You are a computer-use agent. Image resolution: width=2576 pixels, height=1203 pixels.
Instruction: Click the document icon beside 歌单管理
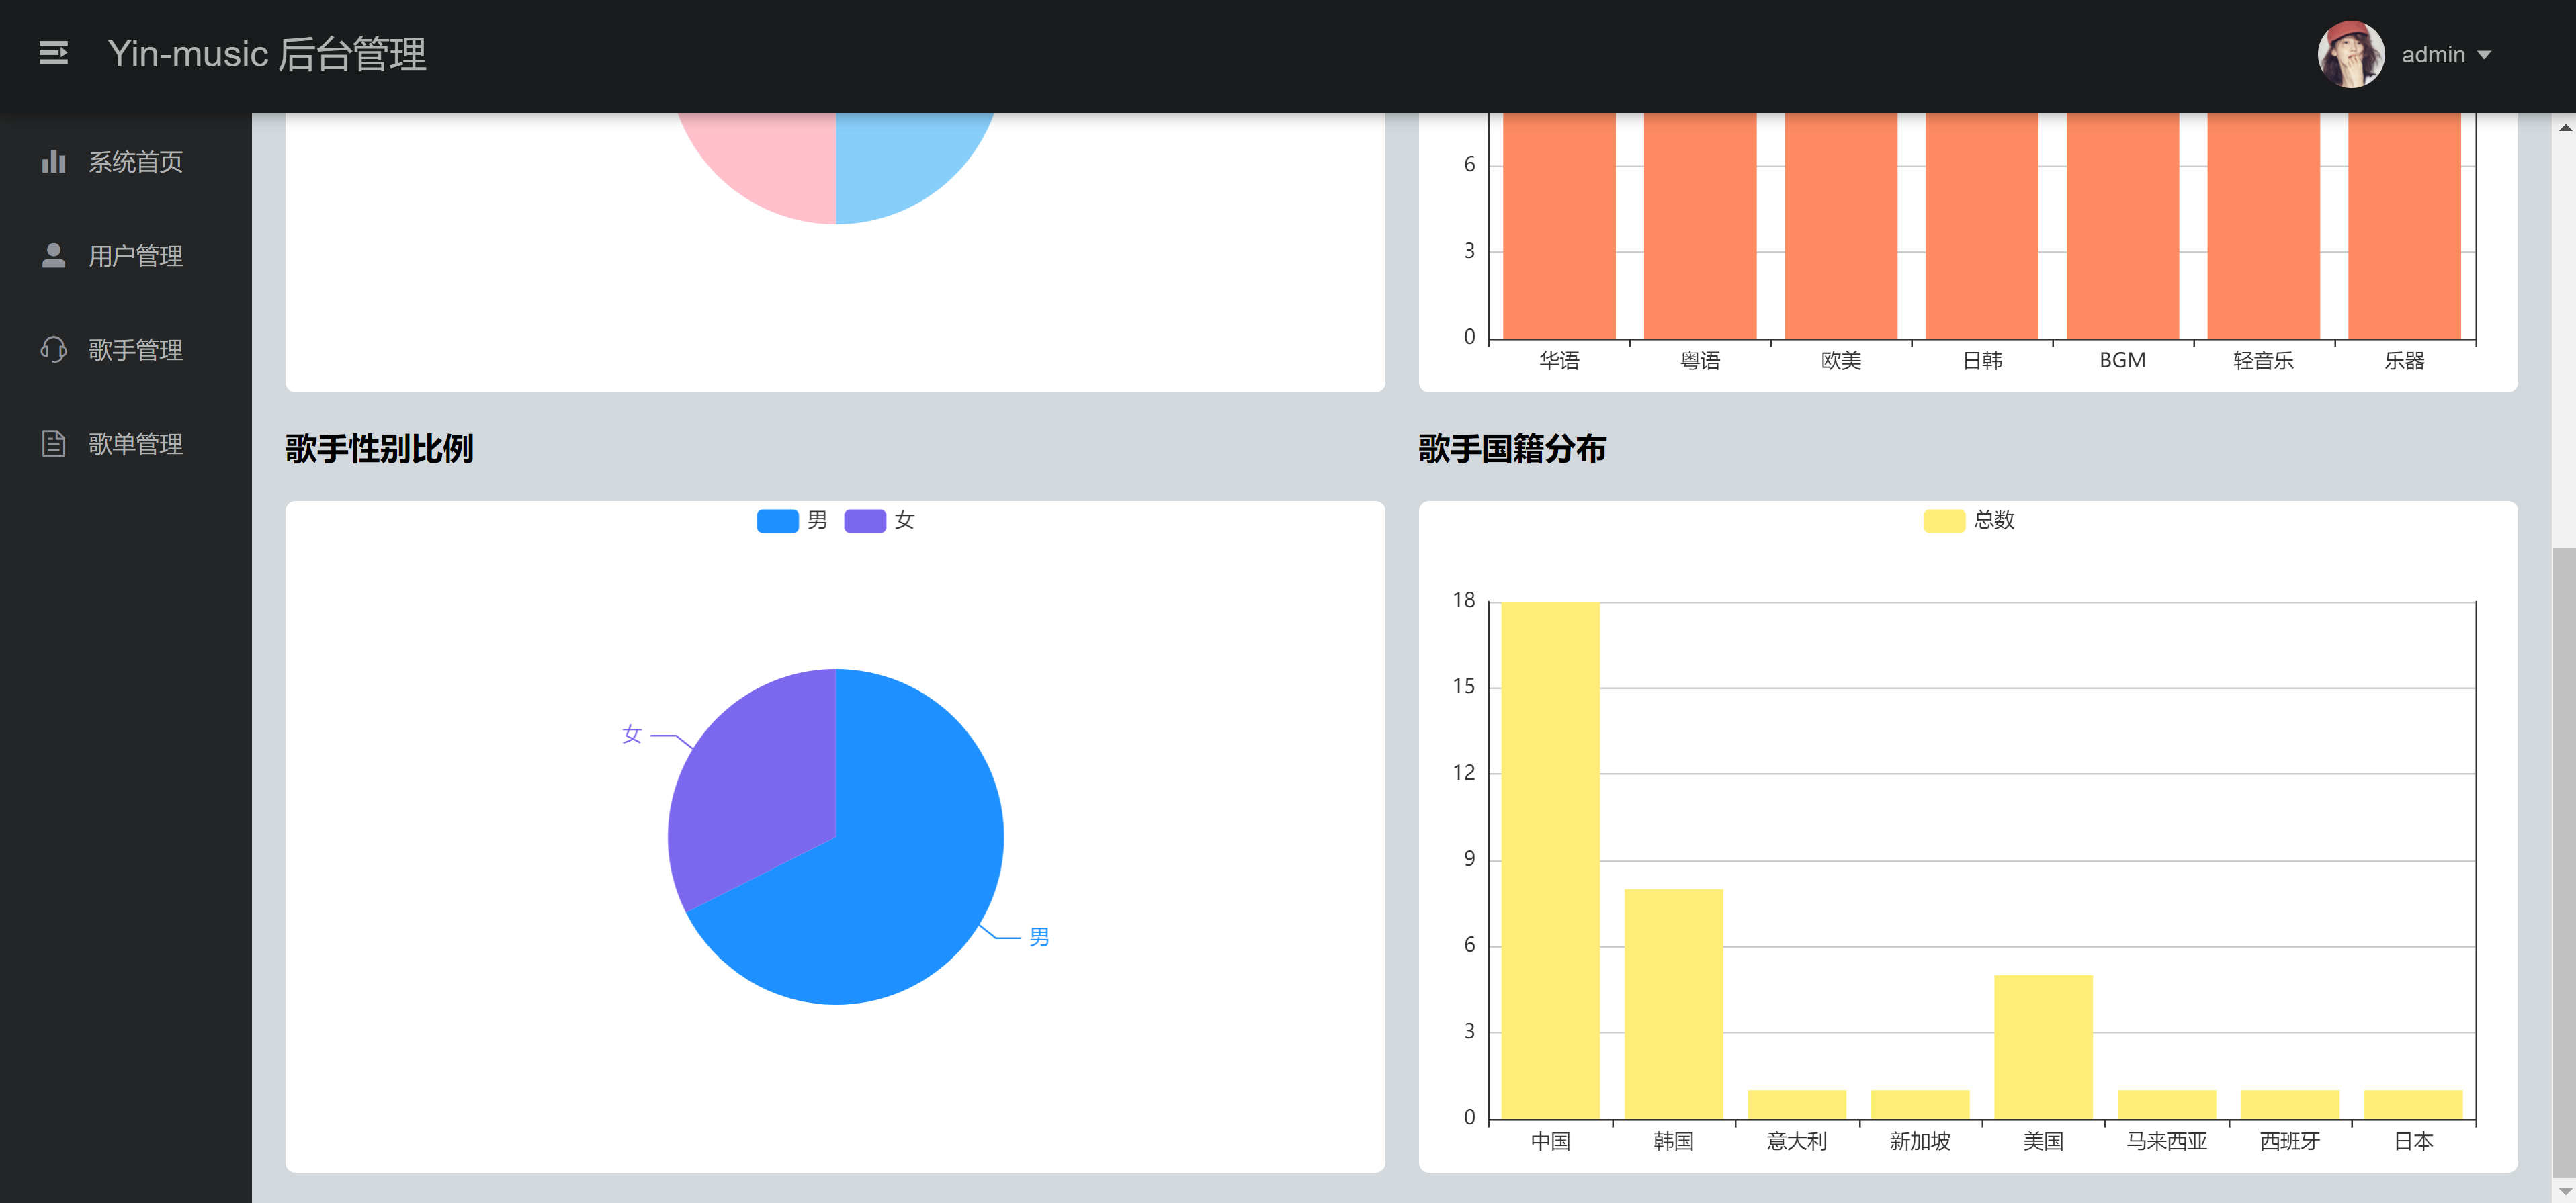[53, 444]
